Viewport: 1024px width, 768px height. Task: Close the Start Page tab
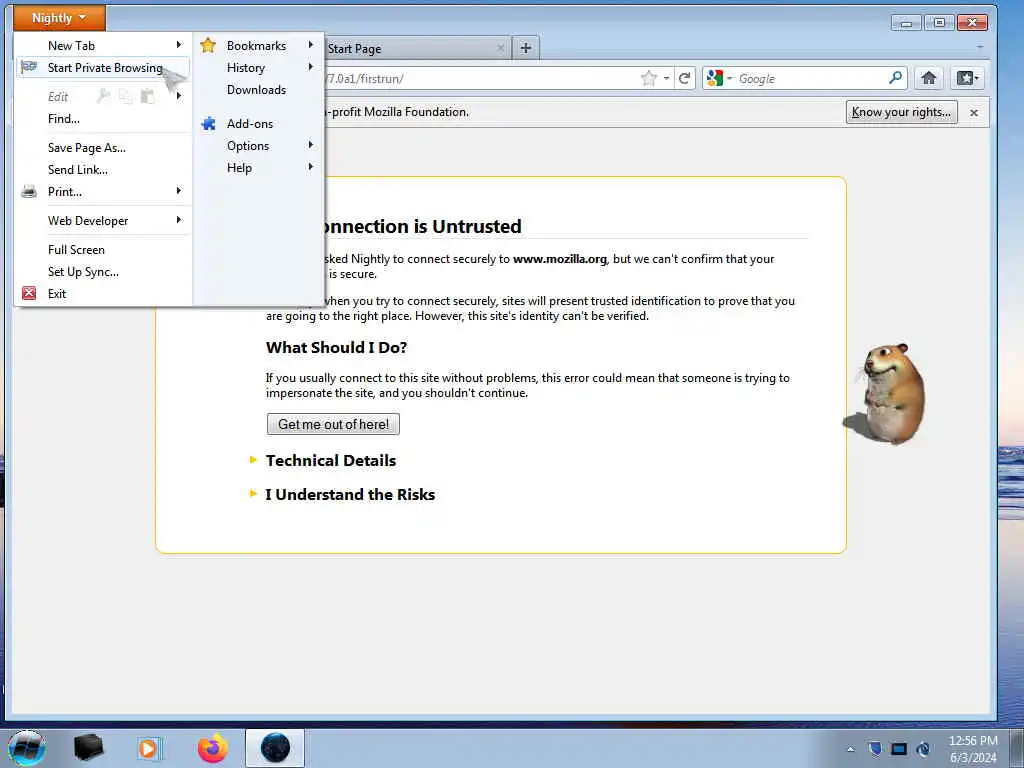click(x=500, y=48)
